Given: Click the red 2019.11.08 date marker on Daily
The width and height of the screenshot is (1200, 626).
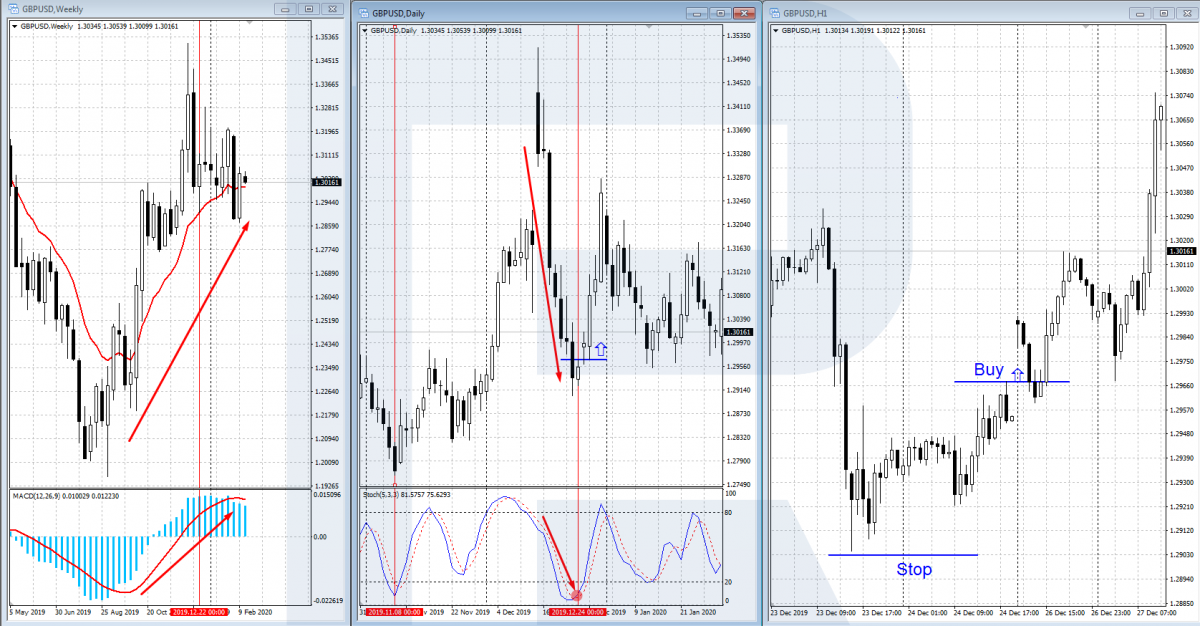Looking at the screenshot, I should (394, 612).
